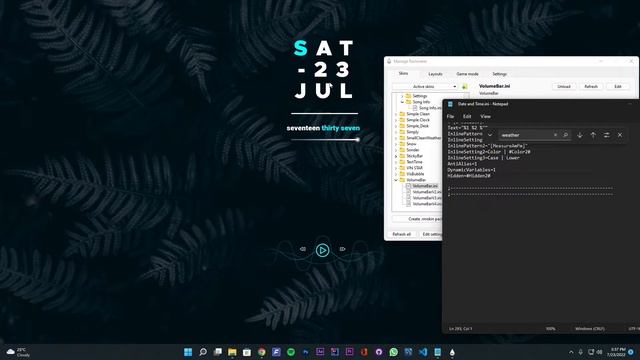
Task: Open taskbar Search
Action: coord(203,352)
